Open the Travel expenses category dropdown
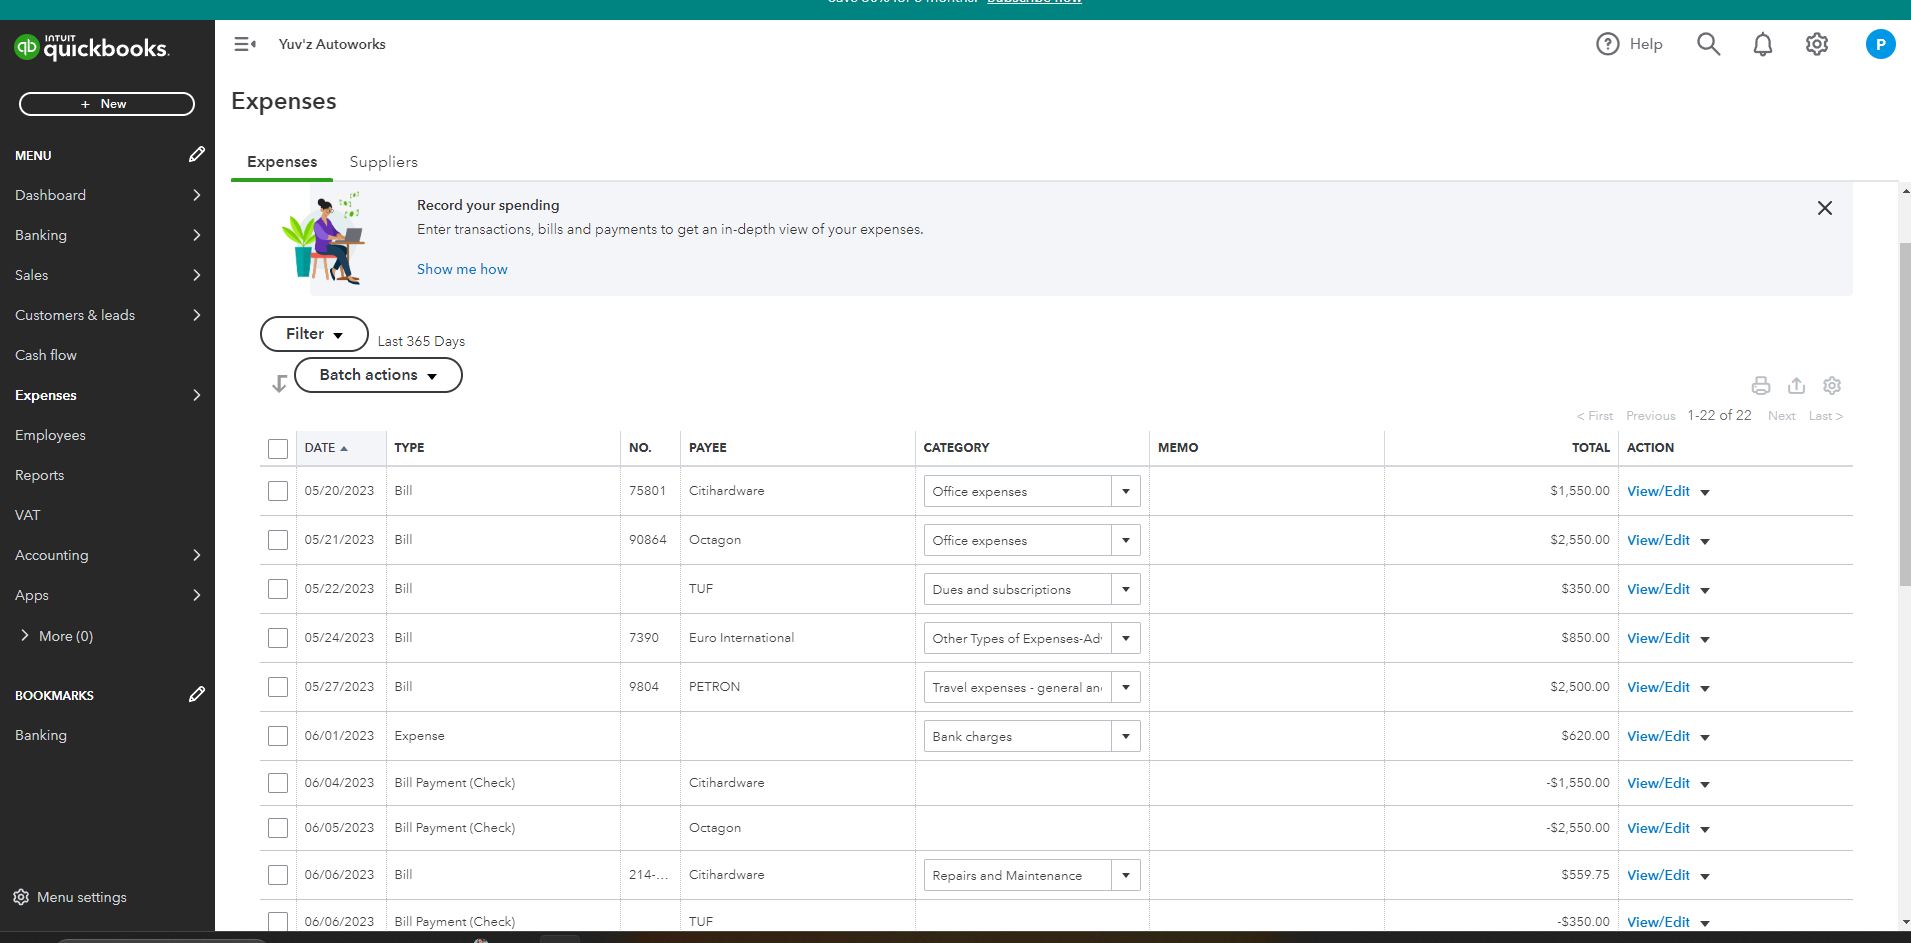 click(1126, 687)
